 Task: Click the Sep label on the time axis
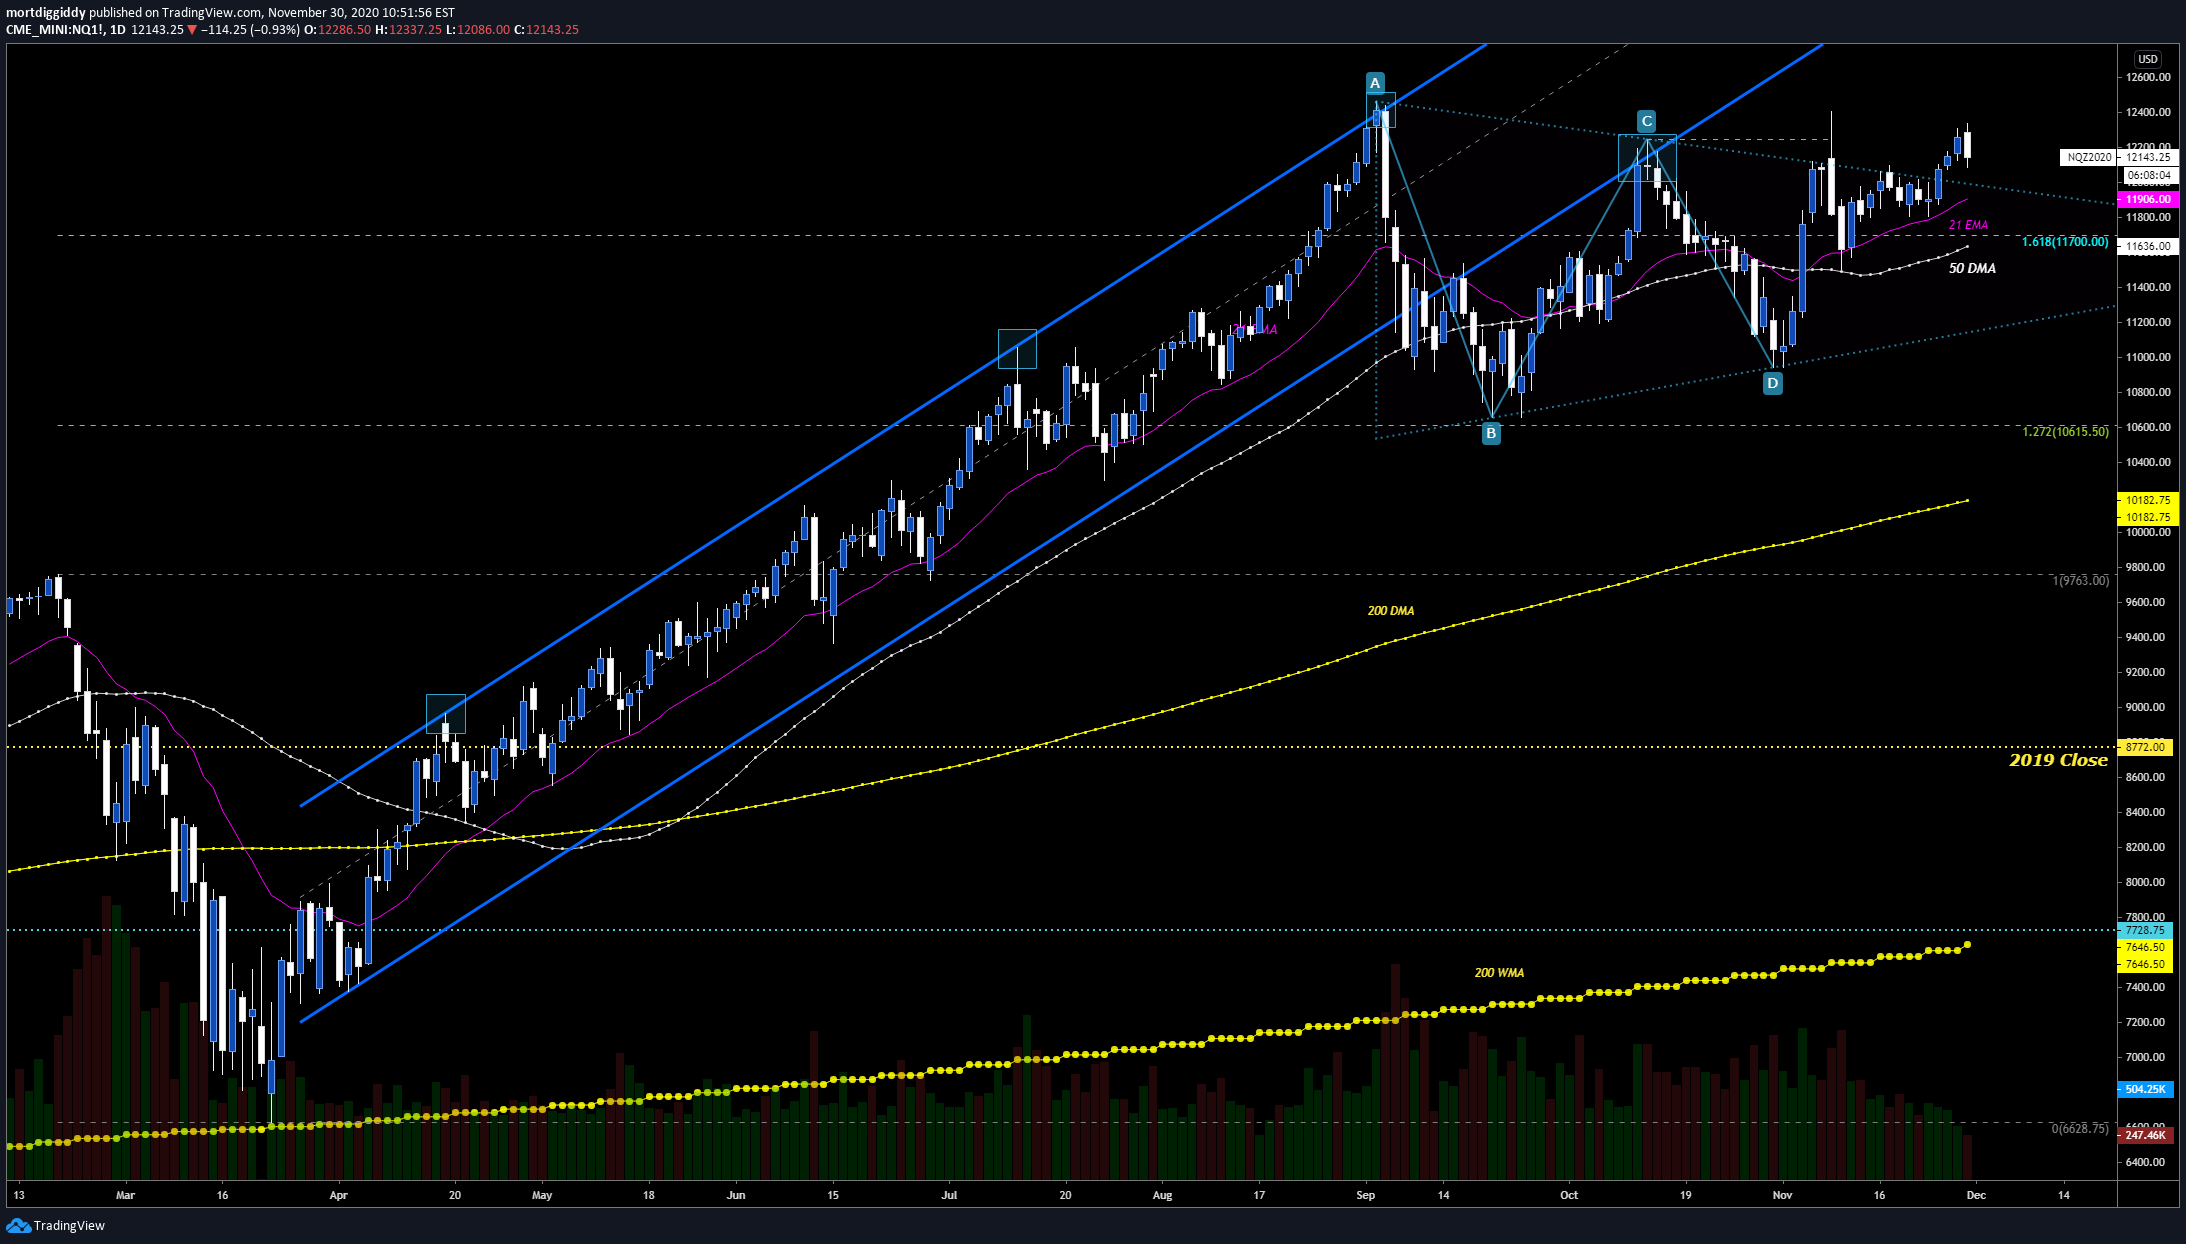(x=1365, y=1195)
